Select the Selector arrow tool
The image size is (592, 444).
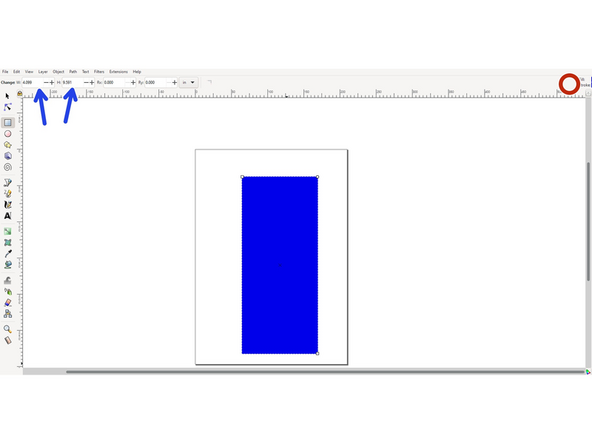click(7, 96)
